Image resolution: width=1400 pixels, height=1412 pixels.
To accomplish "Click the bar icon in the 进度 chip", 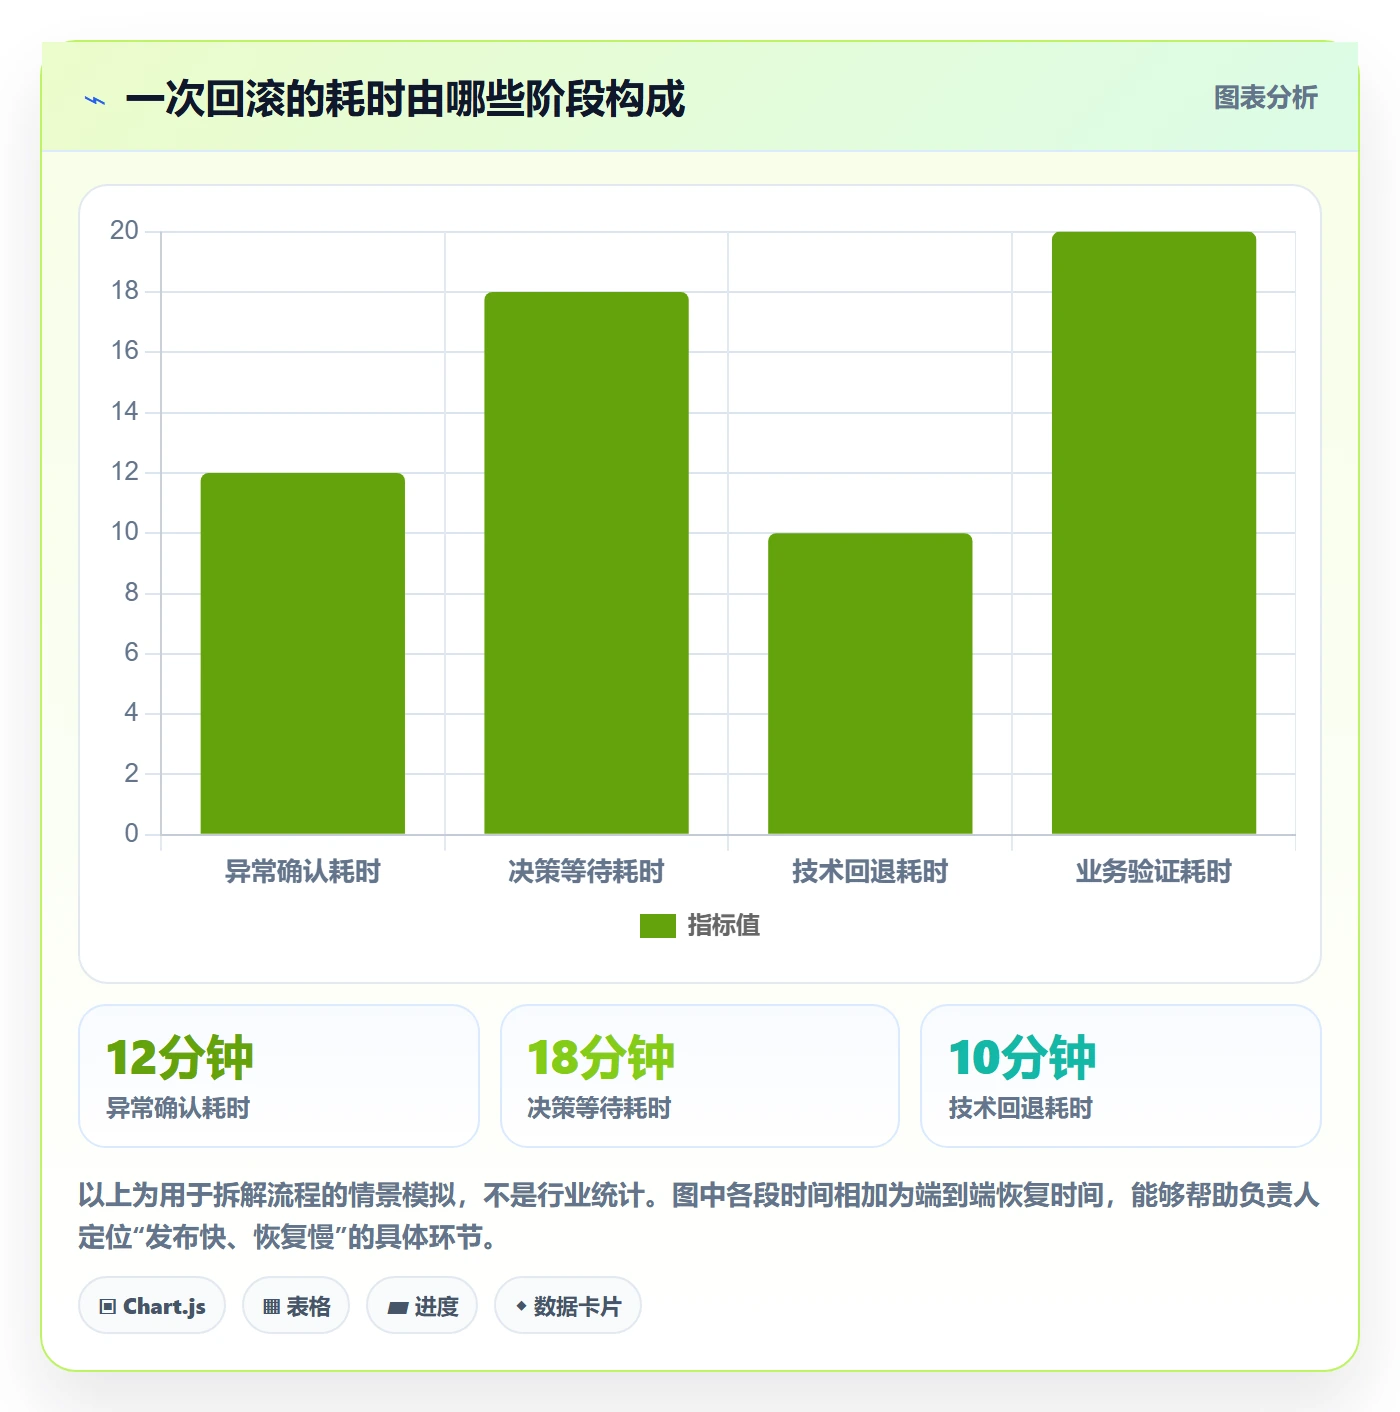I will pyautogui.click(x=397, y=1308).
